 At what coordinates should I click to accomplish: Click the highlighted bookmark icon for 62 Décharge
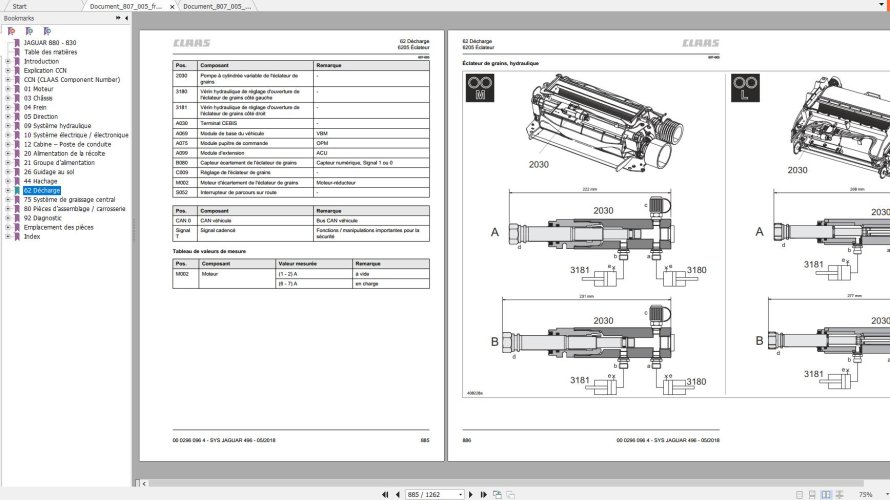point(17,191)
